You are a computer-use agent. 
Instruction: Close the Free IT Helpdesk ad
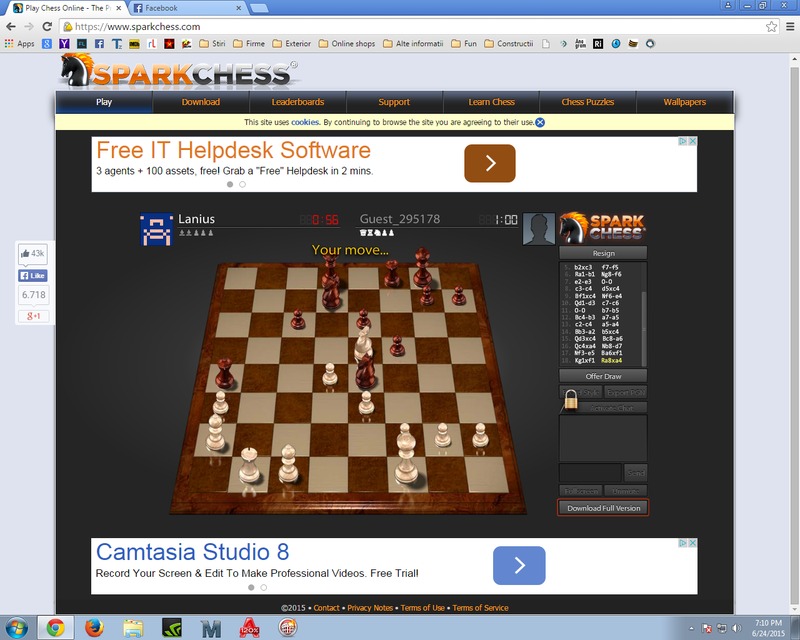pyautogui.click(x=692, y=141)
